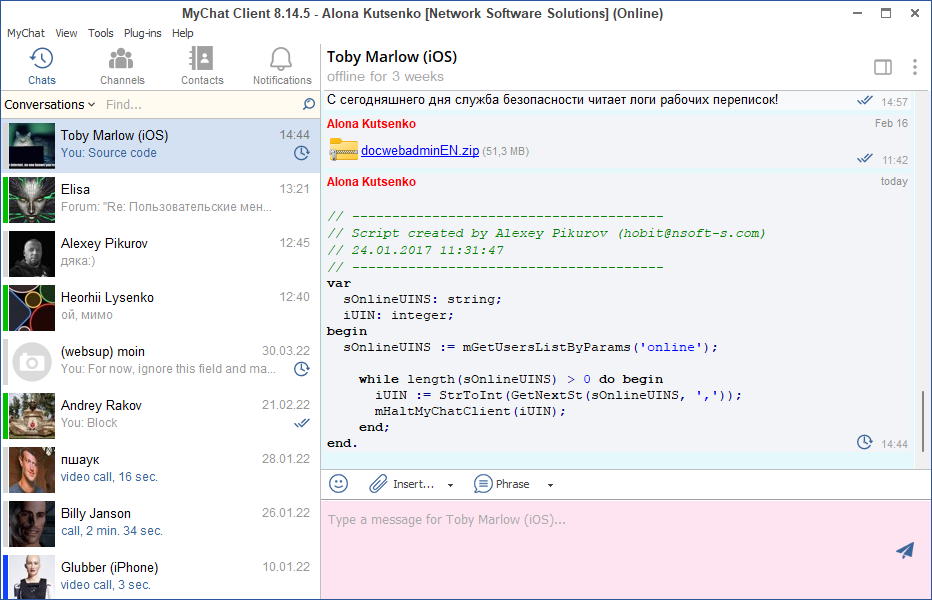Open the emoji picker
The height and width of the screenshot is (600, 932).
click(338, 483)
